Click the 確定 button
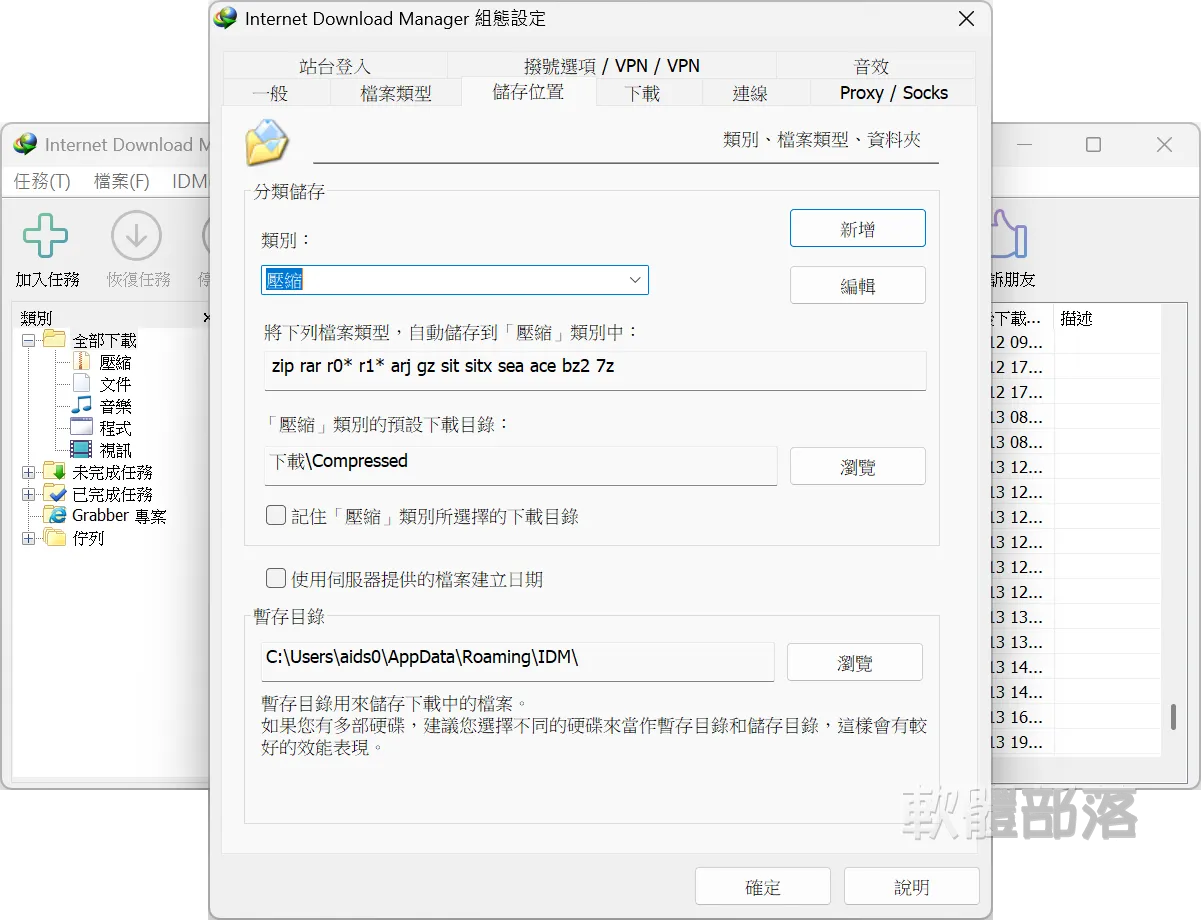The width and height of the screenshot is (1201, 920). pyautogui.click(x=763, y=887)
